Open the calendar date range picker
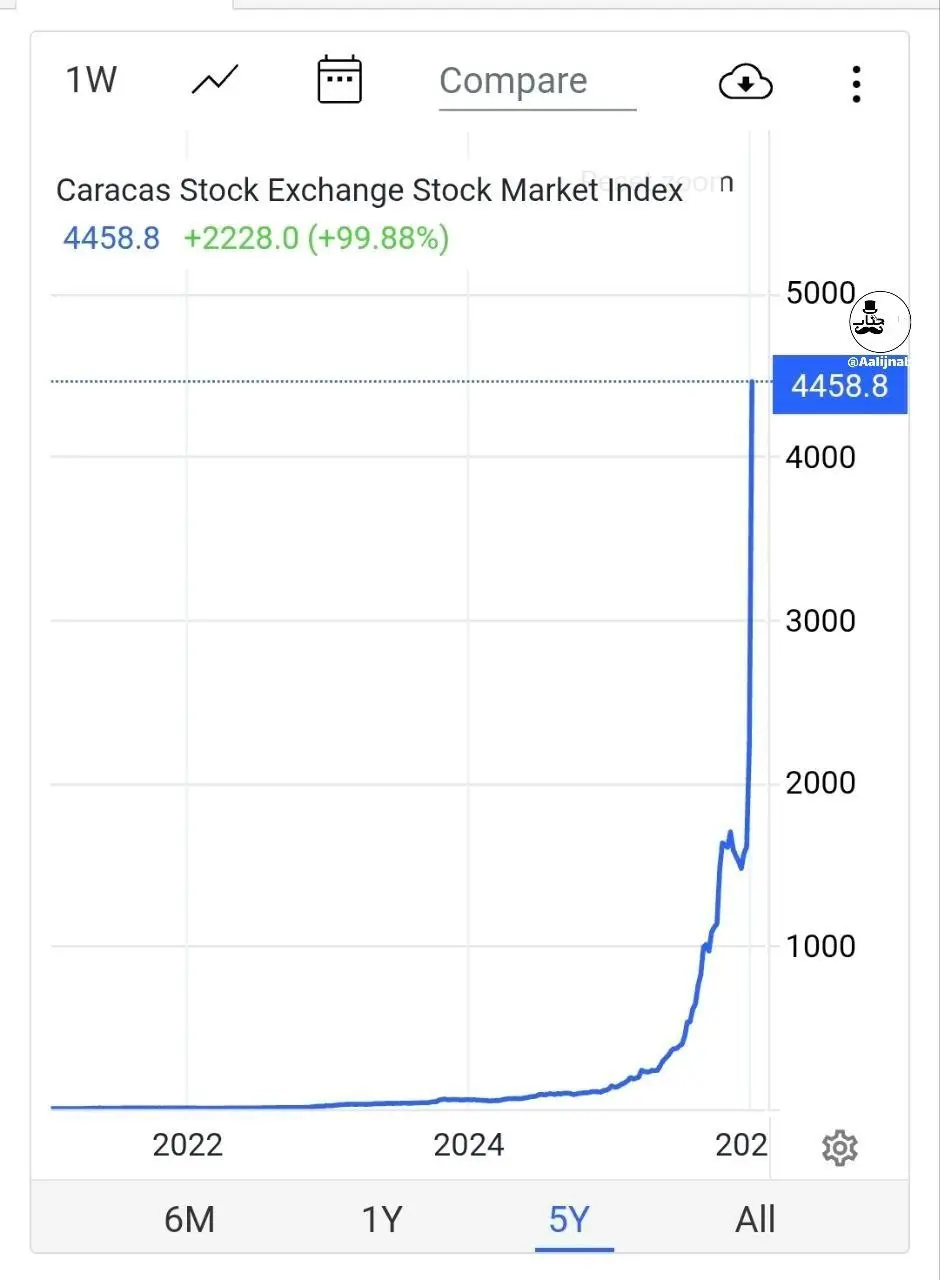Screen dimensions: 940x1280 (x=339, y=80)
